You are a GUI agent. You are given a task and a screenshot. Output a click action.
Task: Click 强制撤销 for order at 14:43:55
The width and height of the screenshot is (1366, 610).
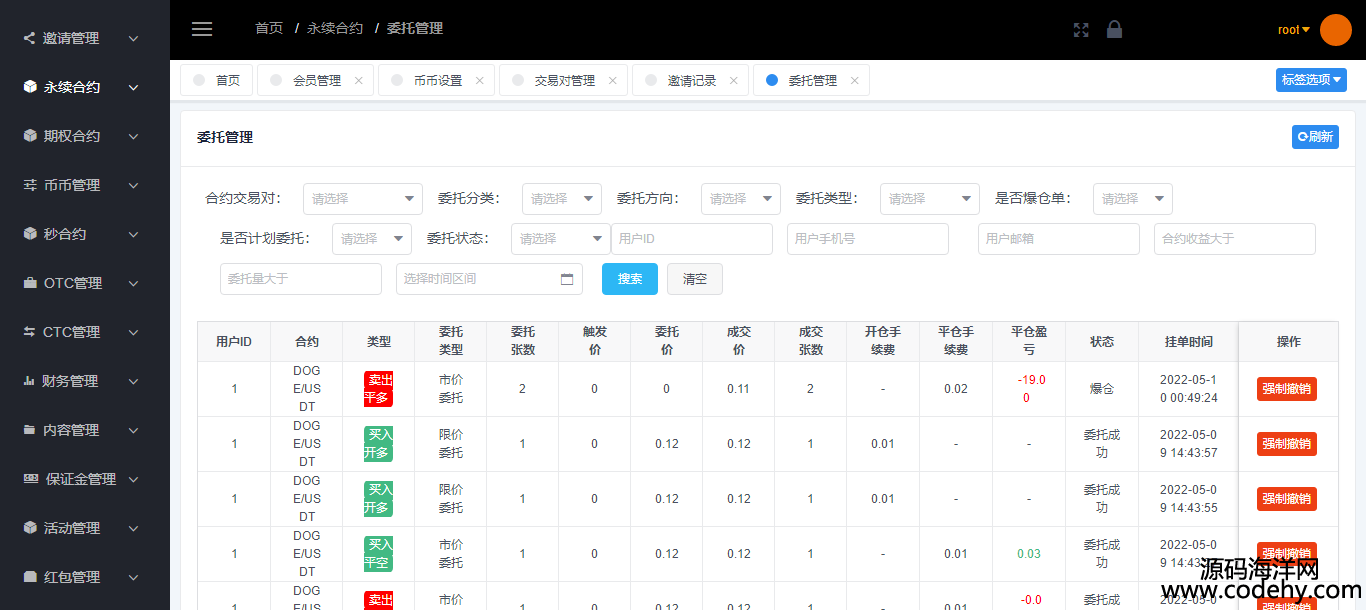(x=1287, y=499)
